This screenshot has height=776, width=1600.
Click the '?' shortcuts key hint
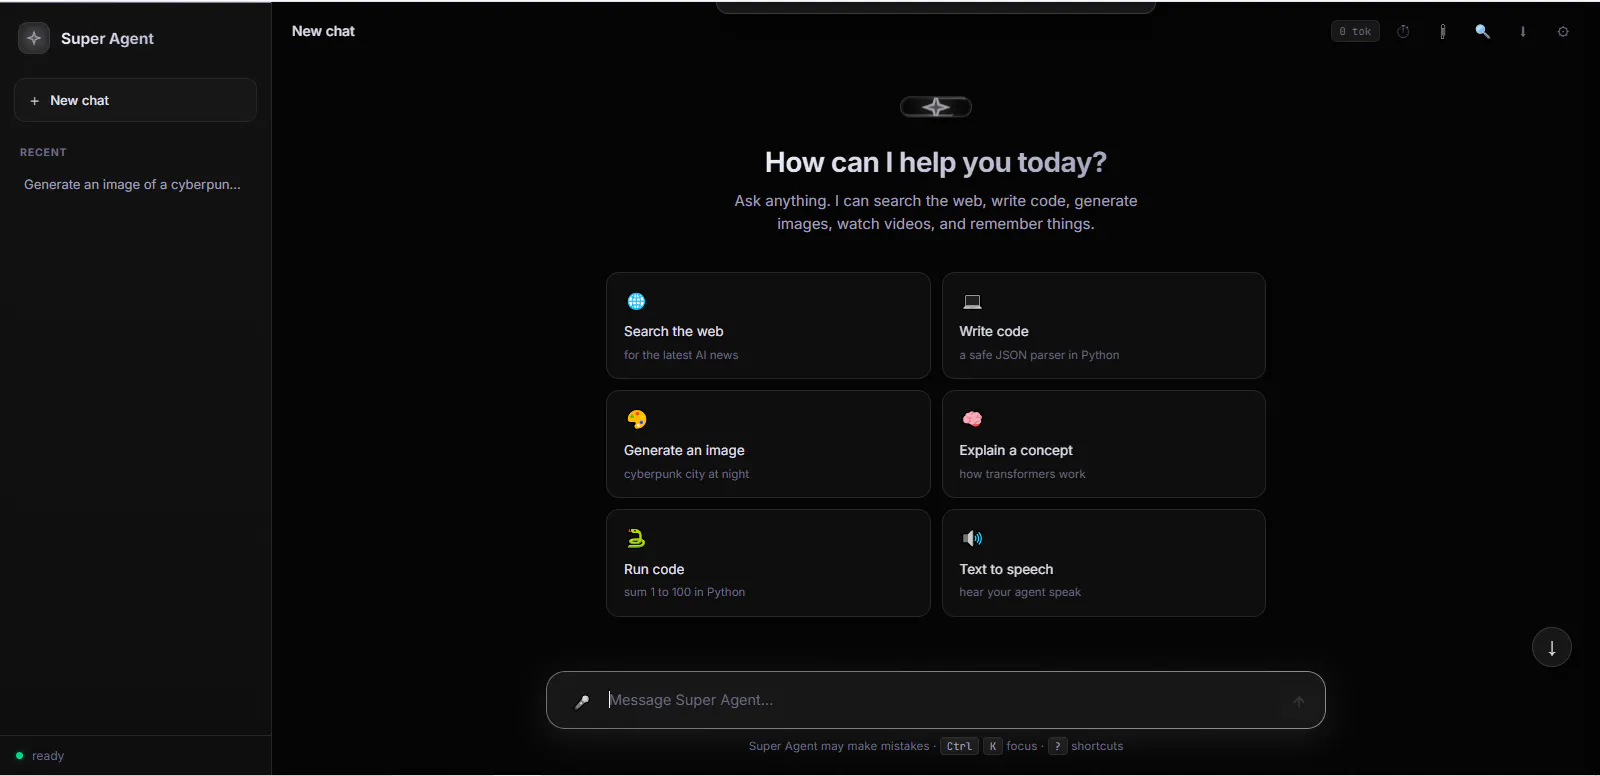click(x=1057, y=746)
